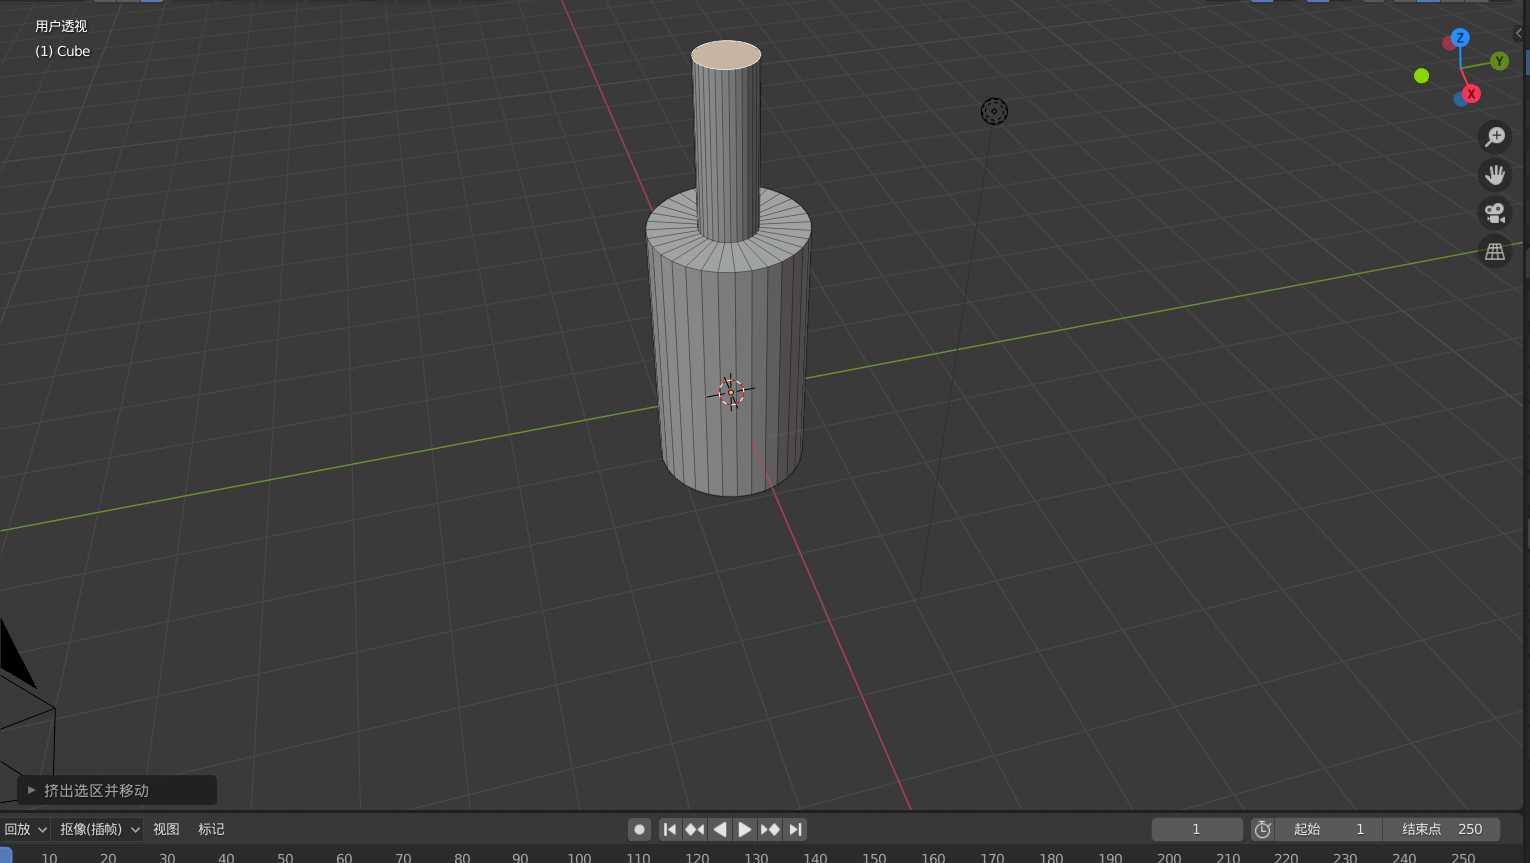Click the Z axis on the navigation gizmo
Viewport: 1530px width, 863px height.
coord(1460,38)
